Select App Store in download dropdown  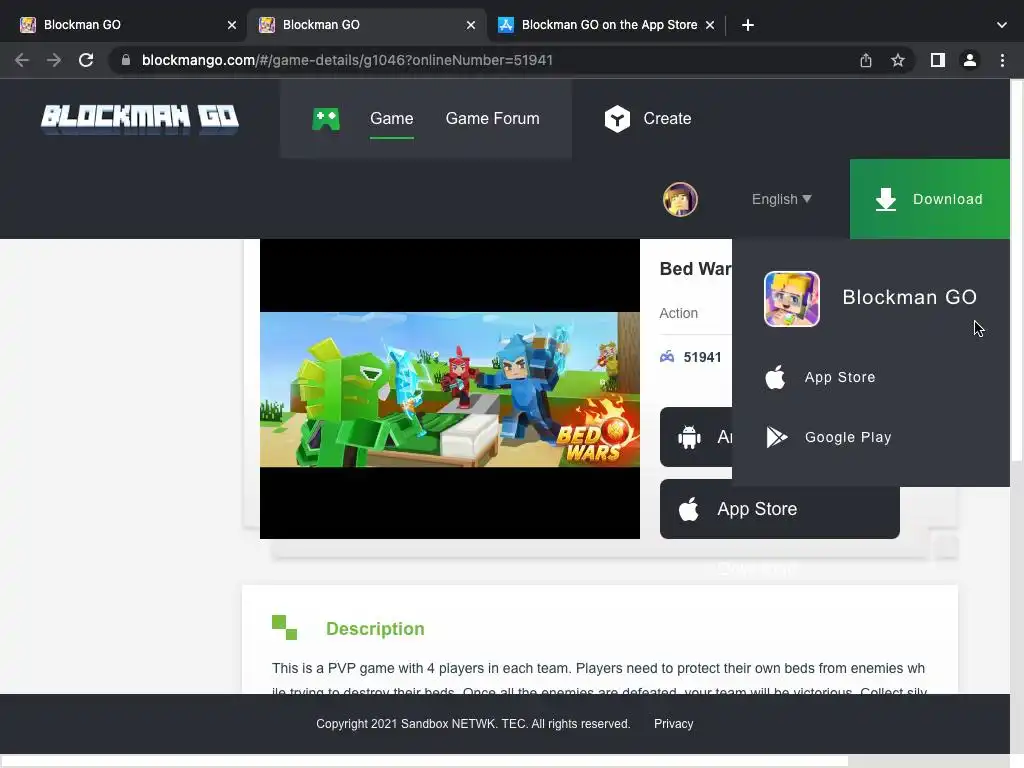(x=840, y=377)
